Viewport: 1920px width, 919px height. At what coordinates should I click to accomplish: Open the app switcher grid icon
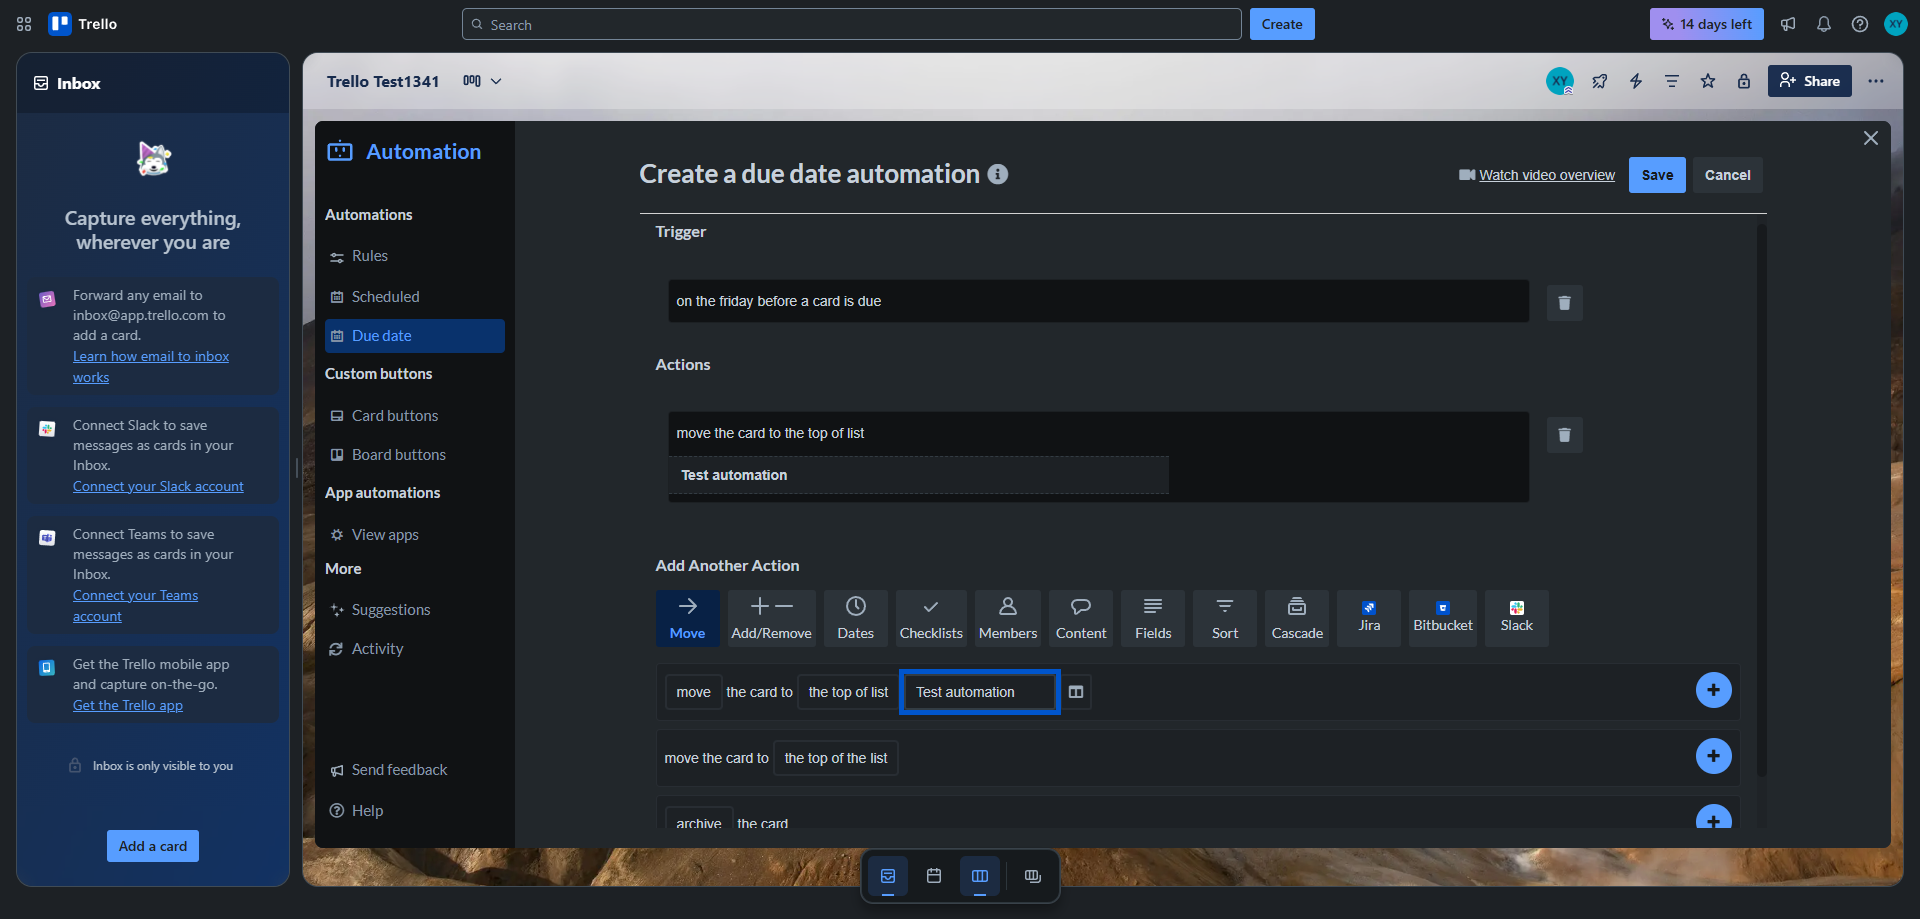pyautogui.click(x=24, y=24)
